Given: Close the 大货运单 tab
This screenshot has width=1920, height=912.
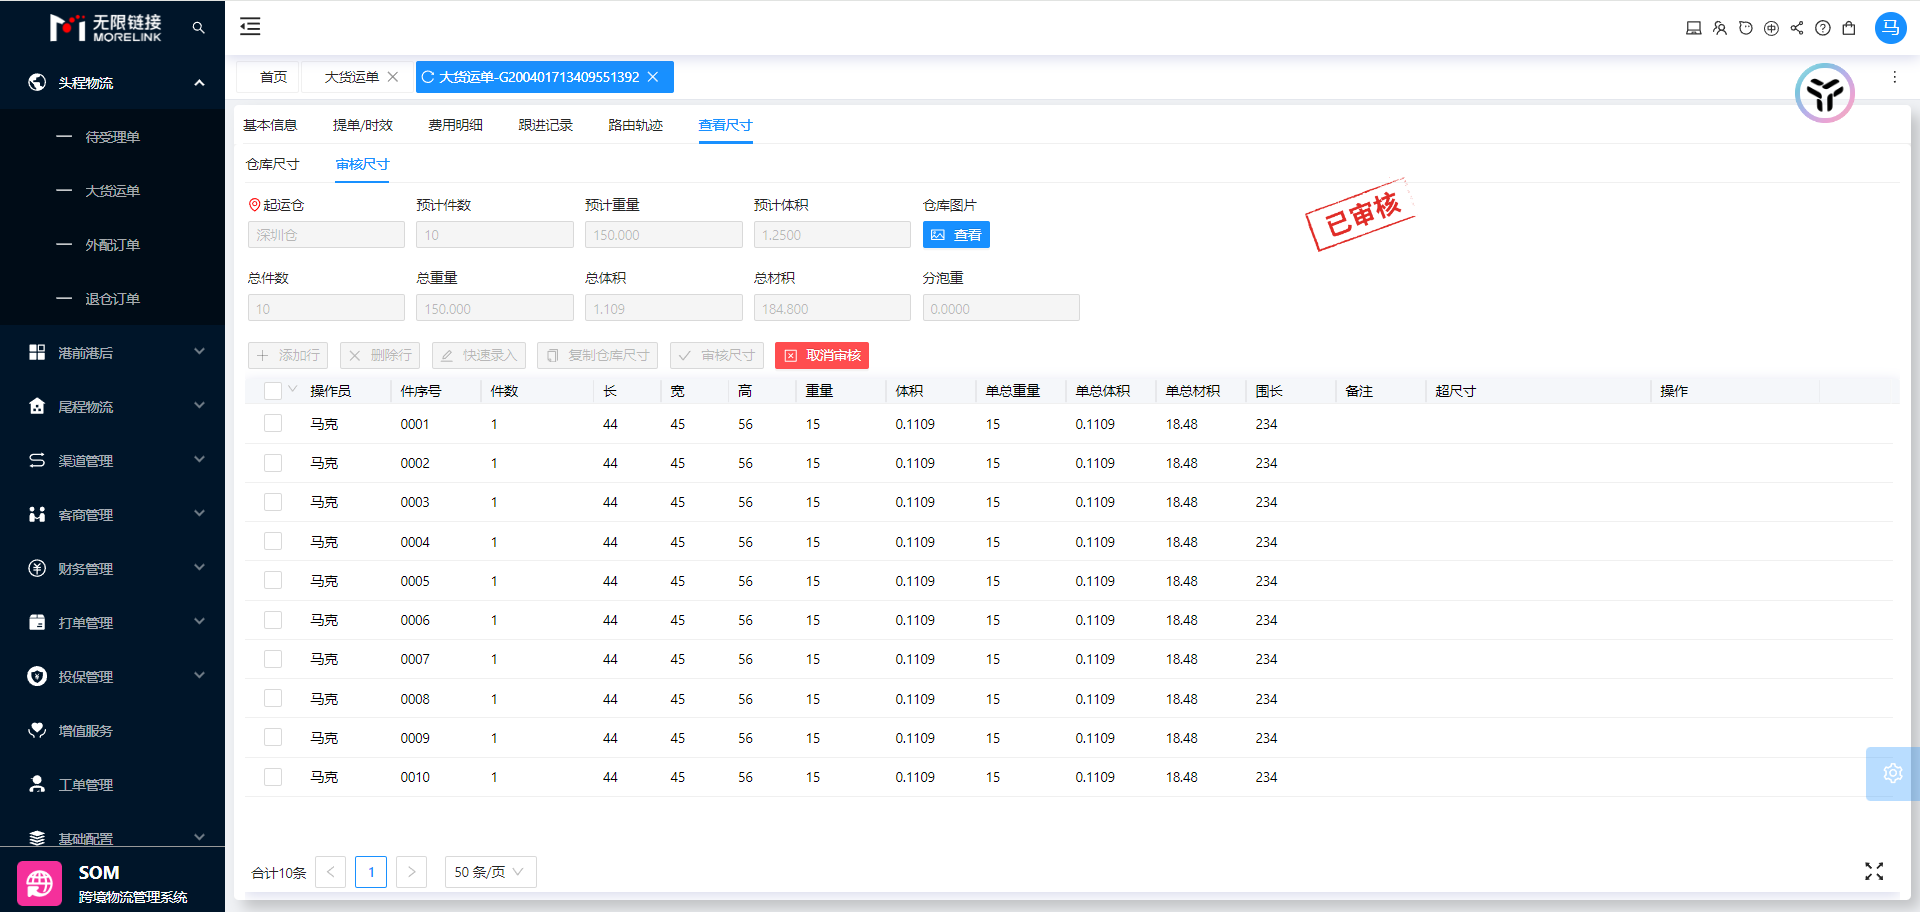Looking at the screenshot, I should (x=393, y=77).
